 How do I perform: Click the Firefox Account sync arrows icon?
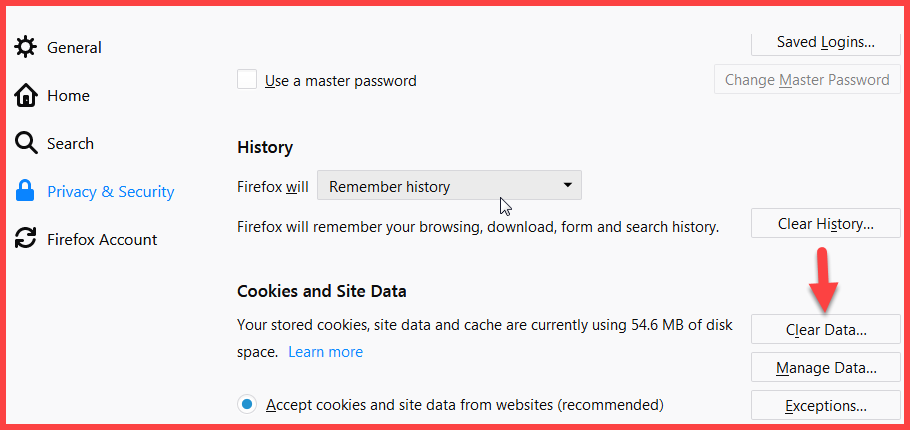coord(26,239)
